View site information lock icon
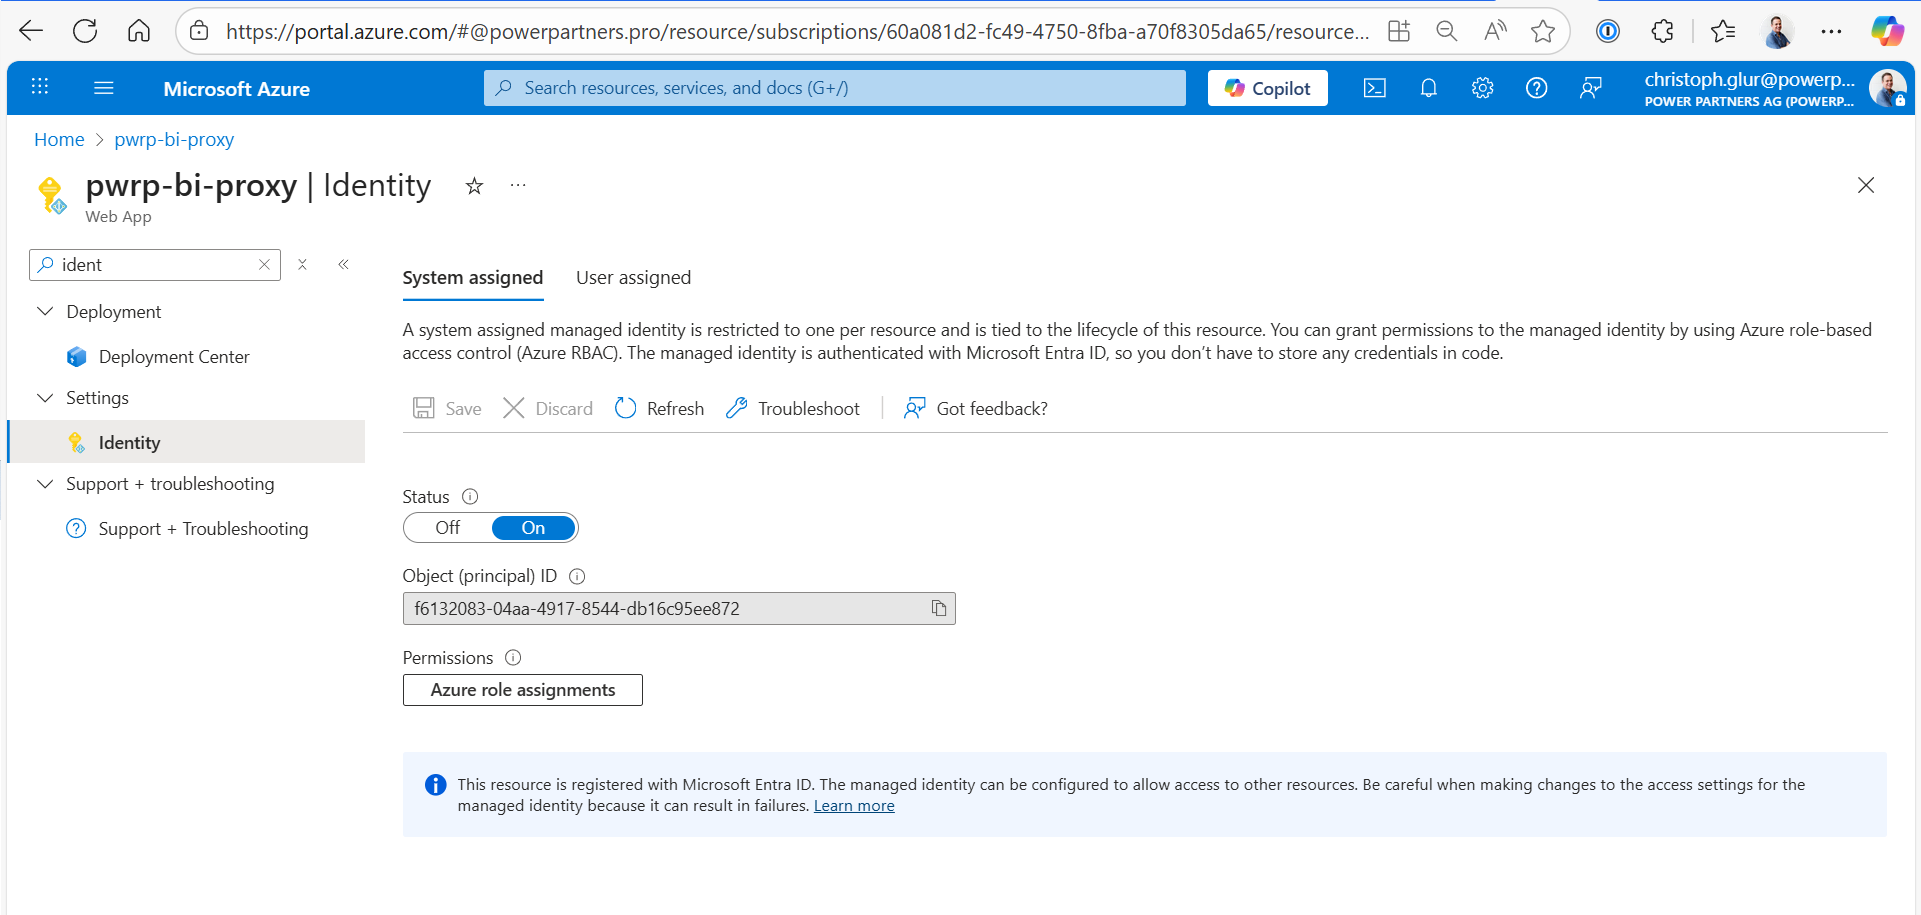Viewport: 1921px width, 915px height. [x=200, y=31]
